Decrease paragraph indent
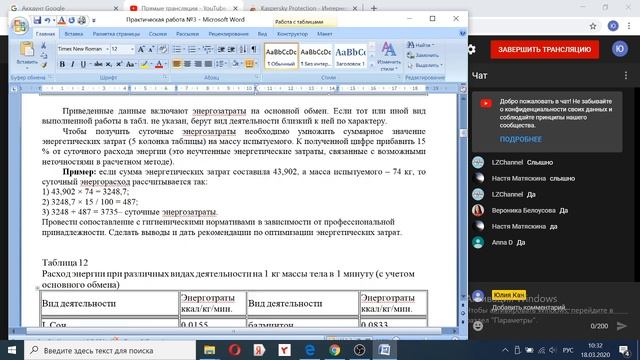Screen dimensions: 640x360 (x=221, y=49)
